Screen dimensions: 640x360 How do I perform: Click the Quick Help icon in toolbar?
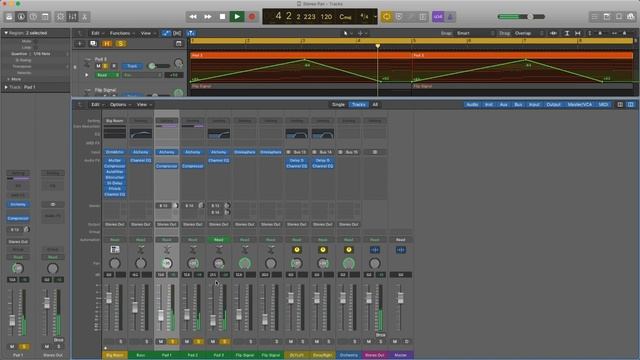click(x=33, y=17)
